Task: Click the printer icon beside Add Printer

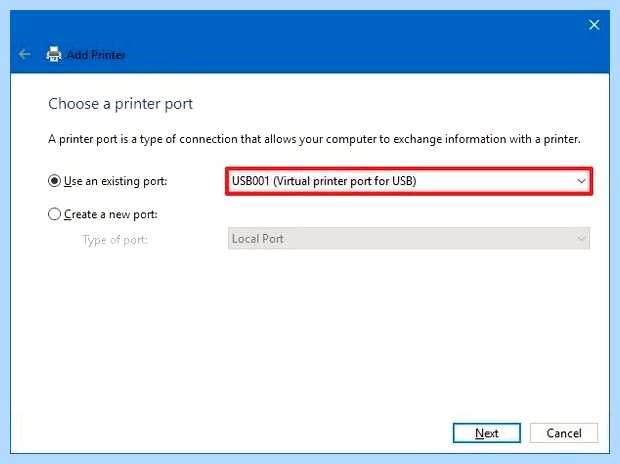Action: point(54,54)
